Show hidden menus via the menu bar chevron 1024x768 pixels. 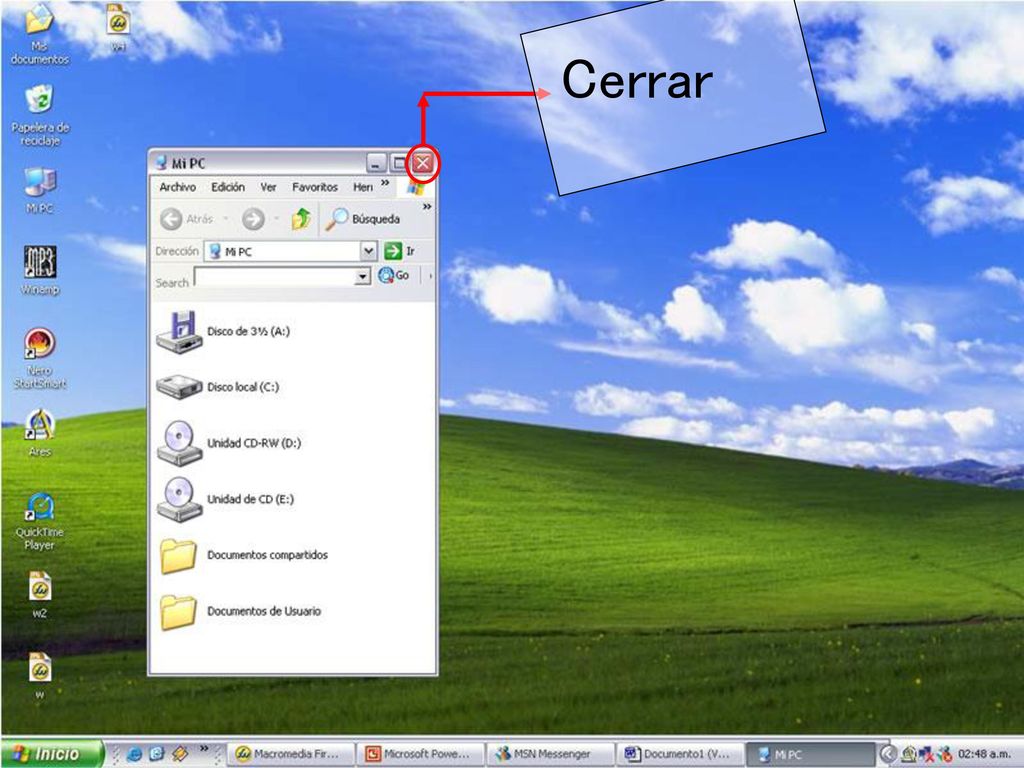tap(385, 183)
